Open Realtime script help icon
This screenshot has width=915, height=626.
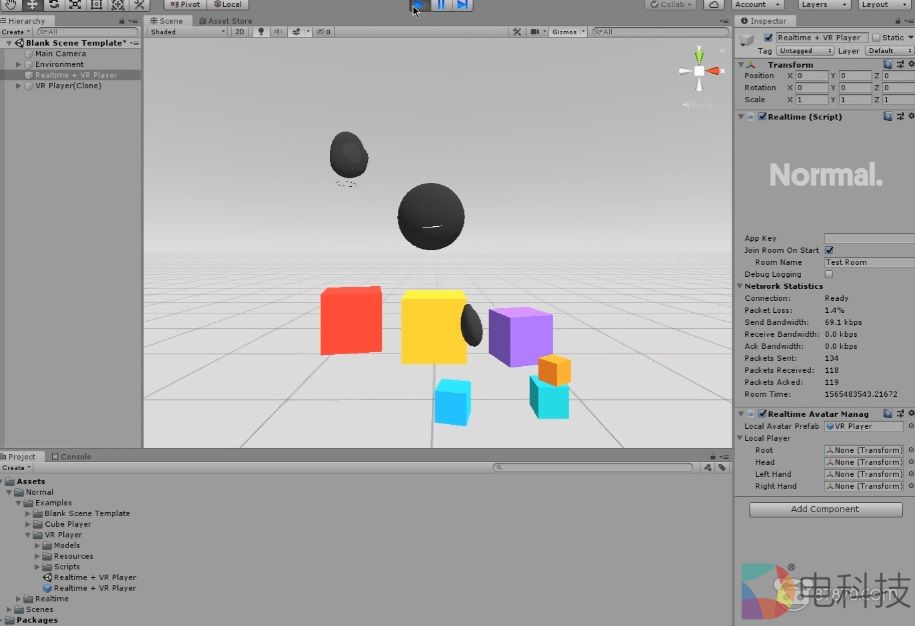click(x=887, y=116)
